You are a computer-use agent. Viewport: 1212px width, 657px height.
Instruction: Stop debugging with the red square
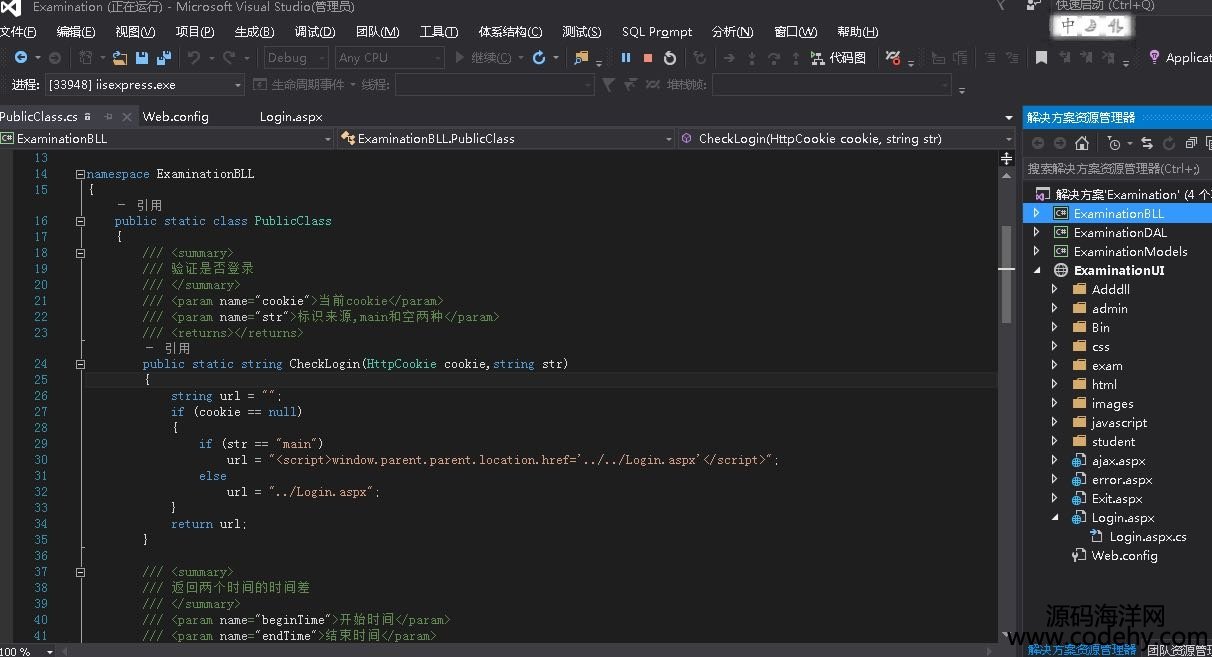(648, 58)
